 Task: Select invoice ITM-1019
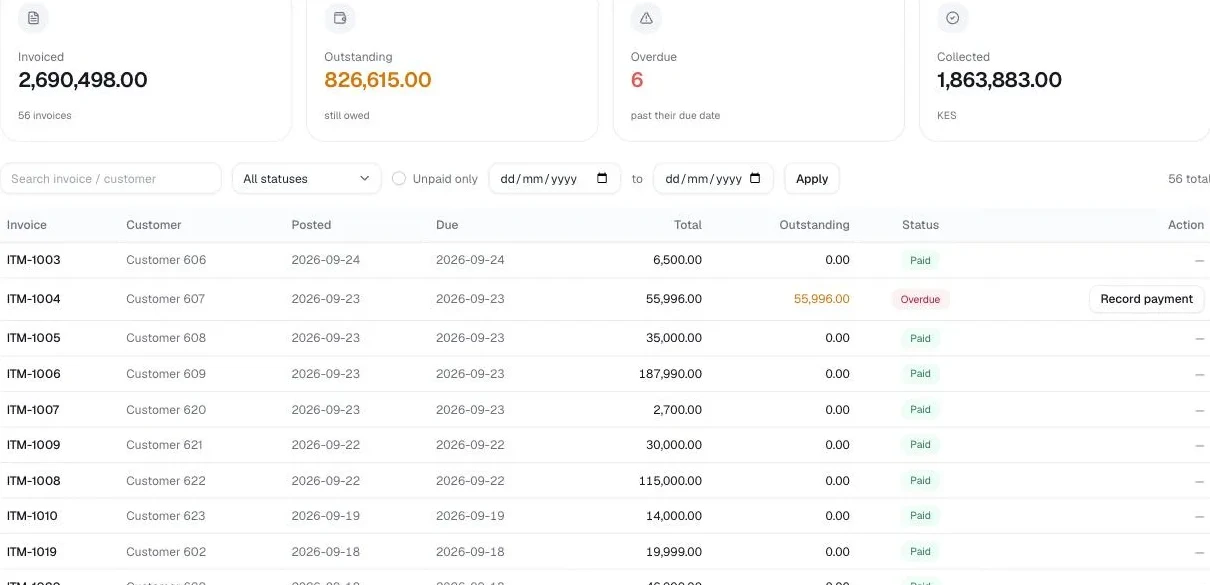[32, 552]
